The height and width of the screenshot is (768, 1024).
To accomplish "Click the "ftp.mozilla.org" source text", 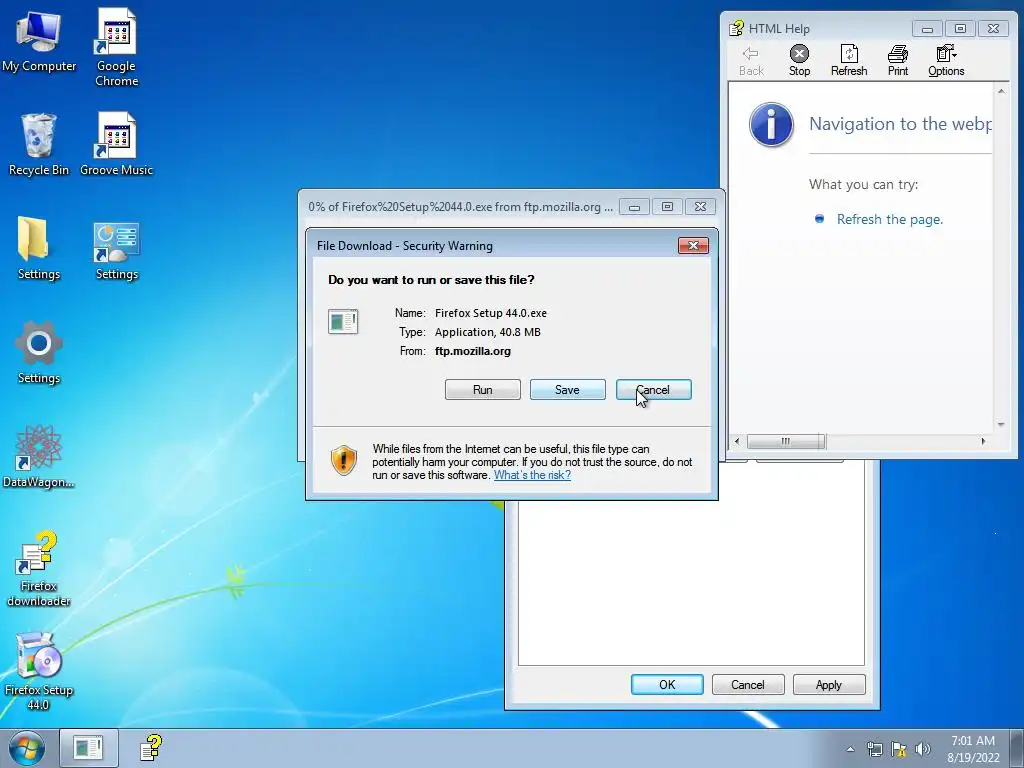I will pyautogui.click(x=473, y=351).
